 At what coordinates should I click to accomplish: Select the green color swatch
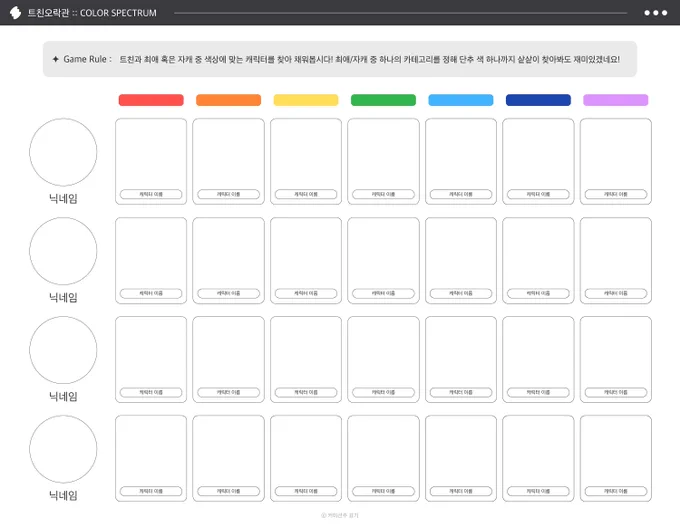click(x=383, y=100)
